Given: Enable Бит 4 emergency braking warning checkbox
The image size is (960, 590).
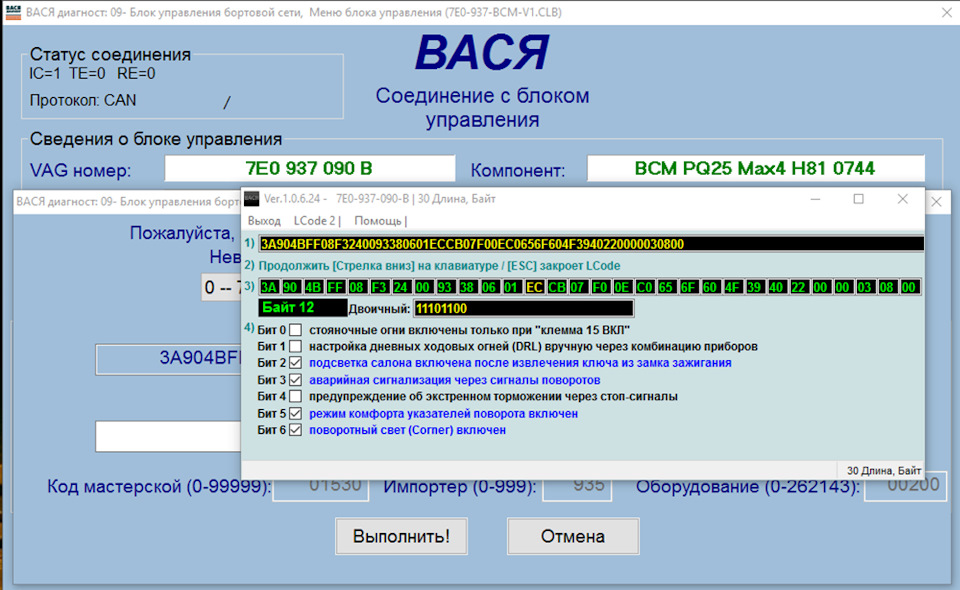Looking at the screenshot, I should (295, 397).
